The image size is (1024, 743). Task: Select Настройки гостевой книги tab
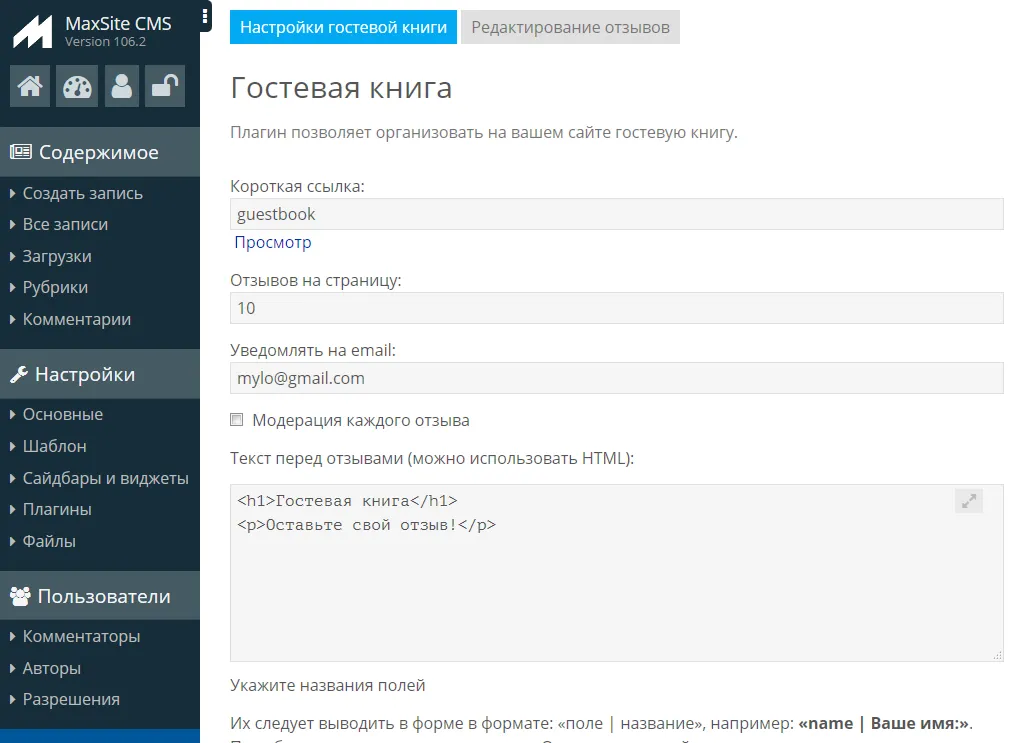pos(343,27)
